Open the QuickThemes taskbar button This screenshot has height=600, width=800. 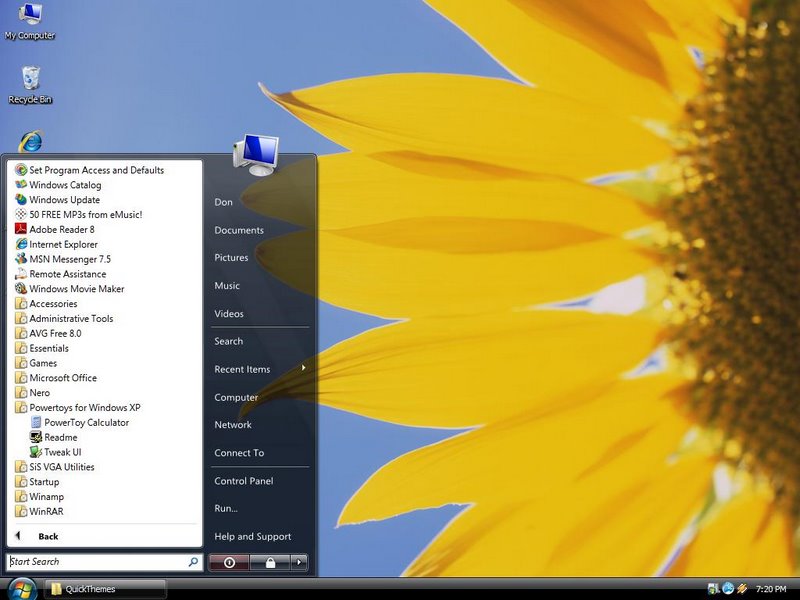click(x=105, y=589)
